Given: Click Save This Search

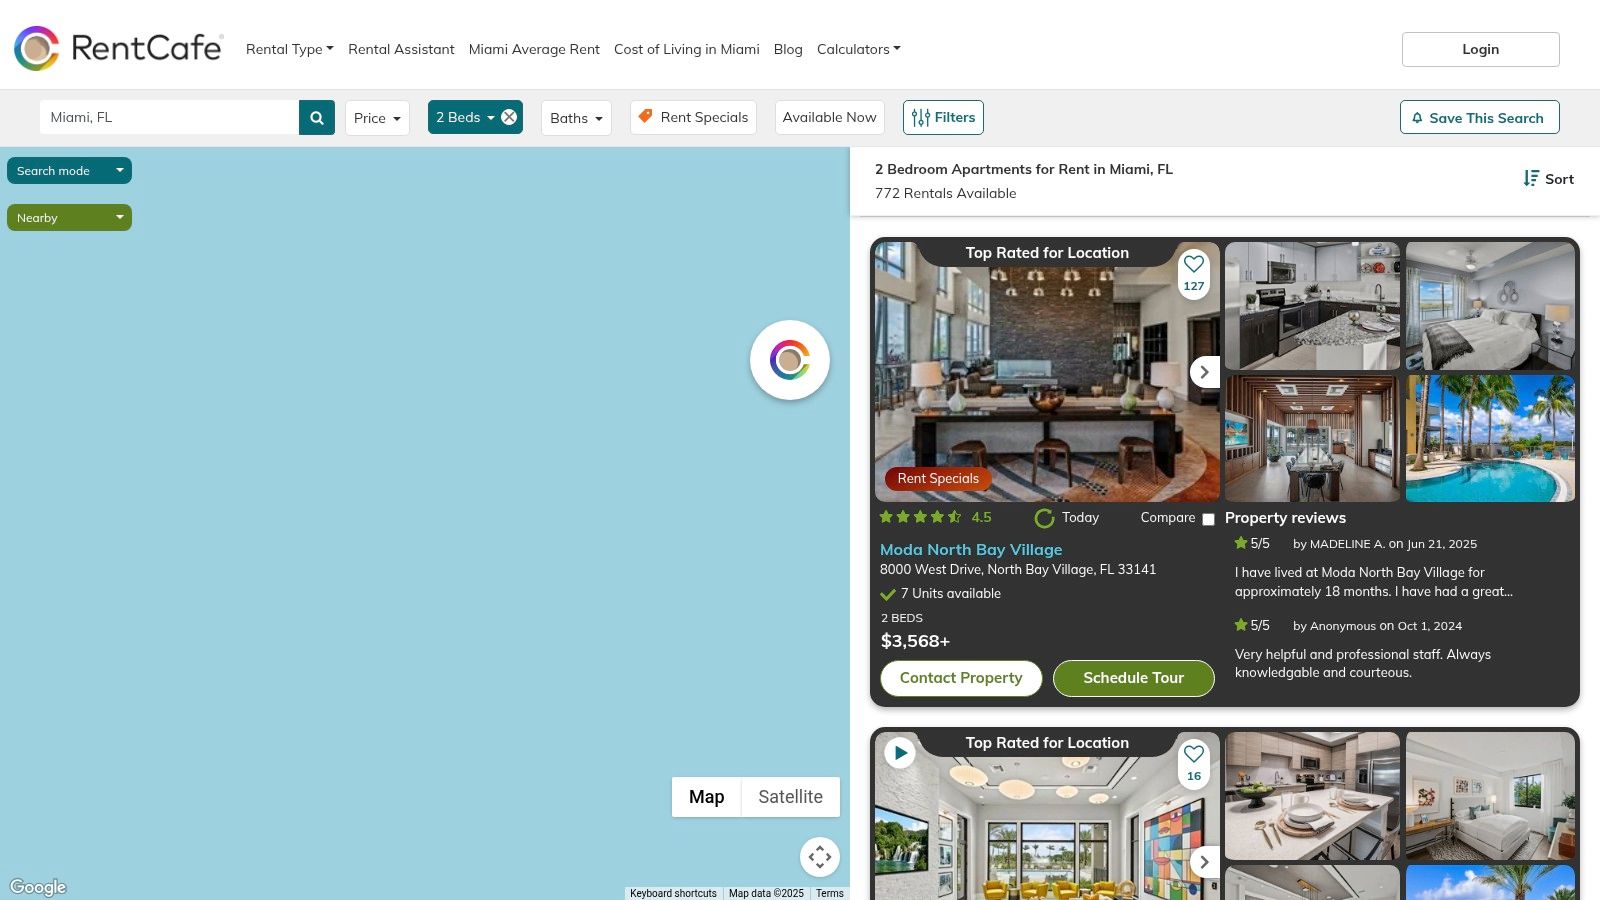Looking at the screenshot, I should (x=1480, y=117).
